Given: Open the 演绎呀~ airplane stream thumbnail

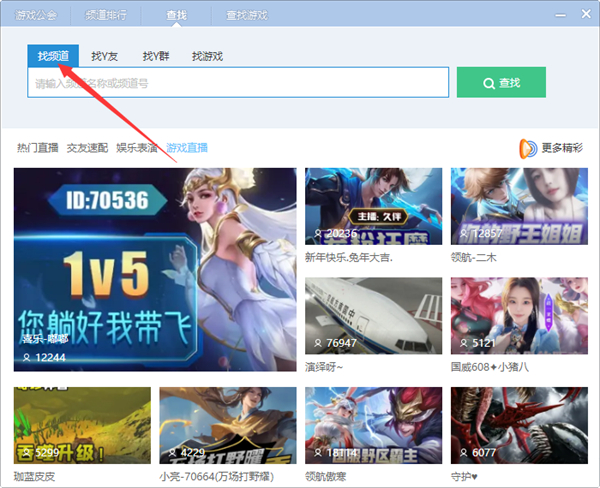Looking at the screenshot, I should pyautogui.click(x=373, y=315).
